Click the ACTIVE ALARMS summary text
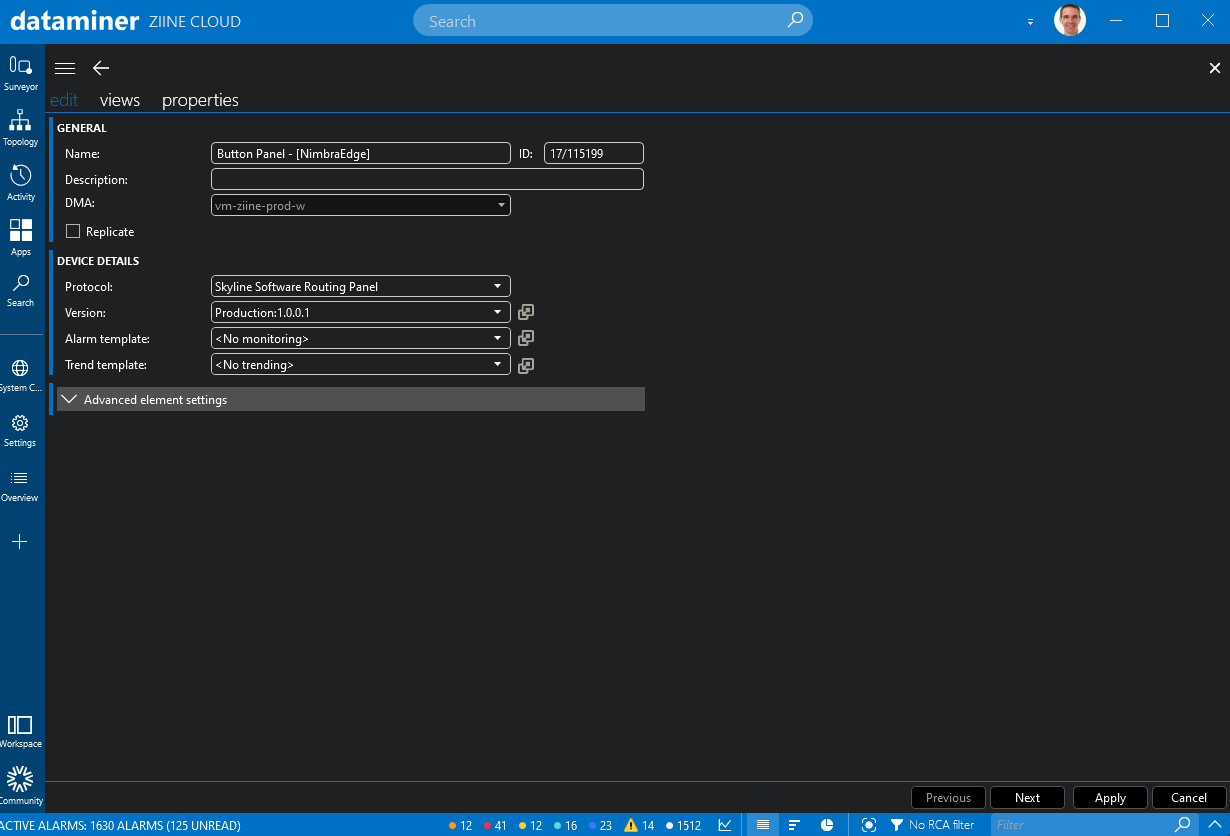The height and width of the screenshot is (836, 1230). [120, 826]
